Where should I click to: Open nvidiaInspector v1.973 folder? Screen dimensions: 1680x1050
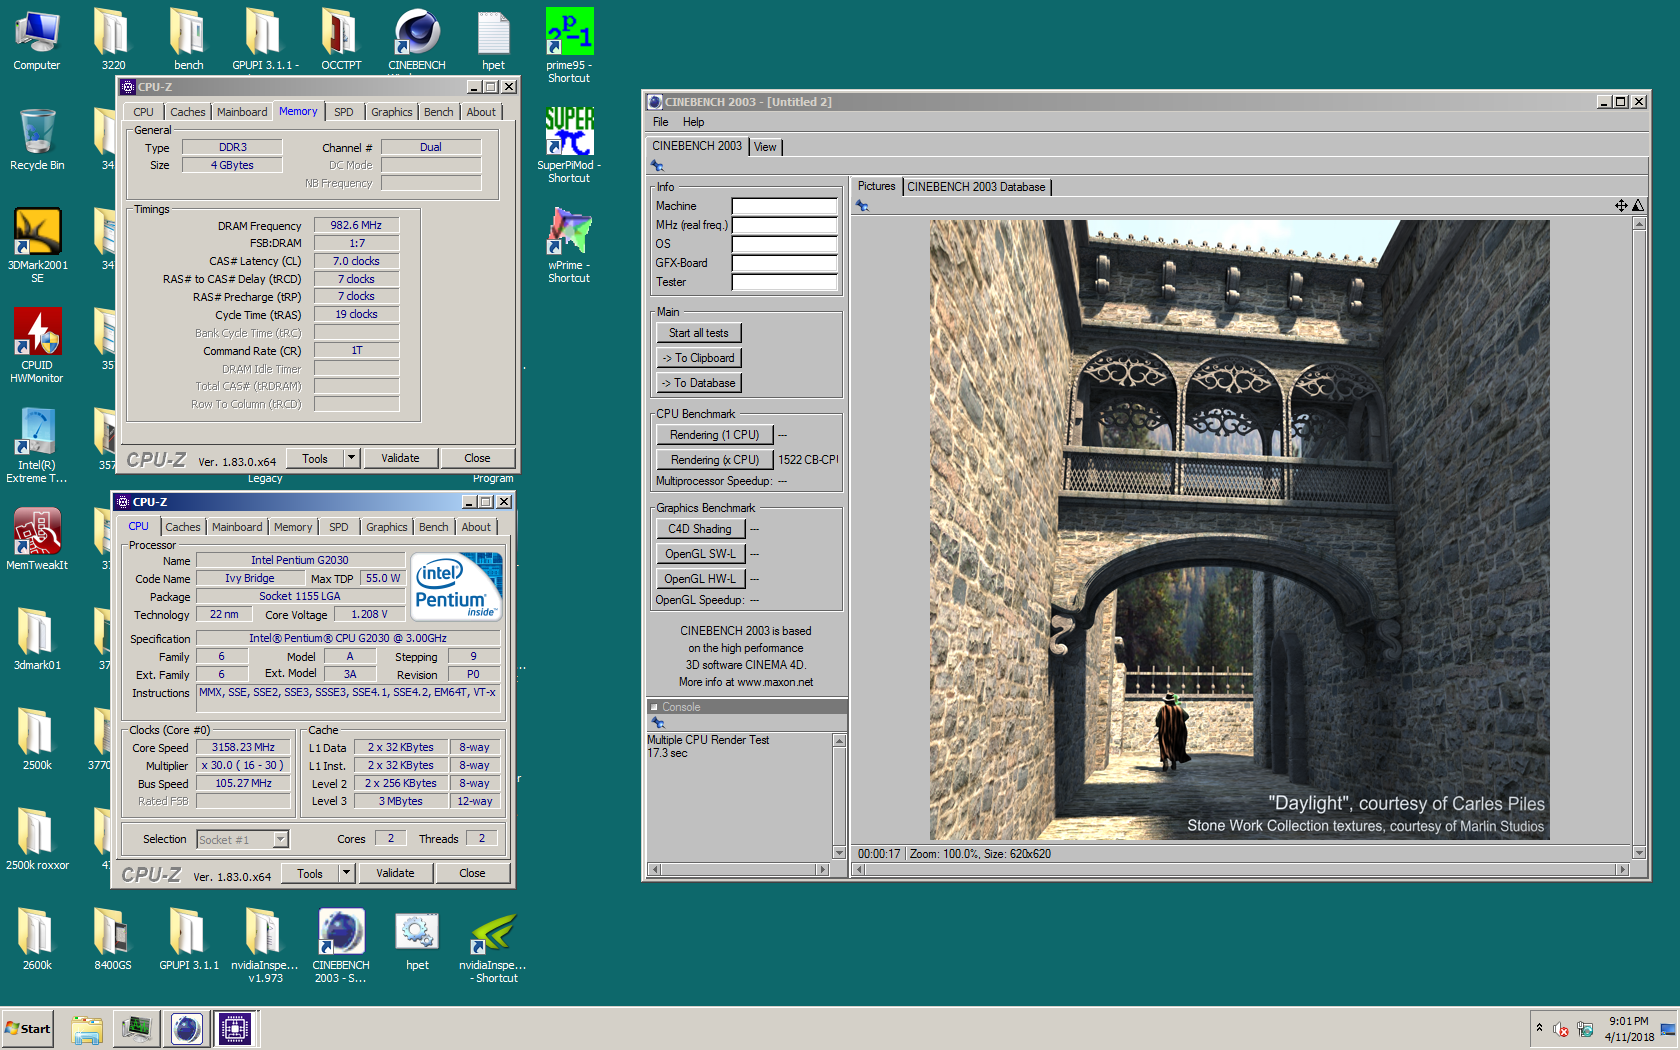(x=265, y=945)
